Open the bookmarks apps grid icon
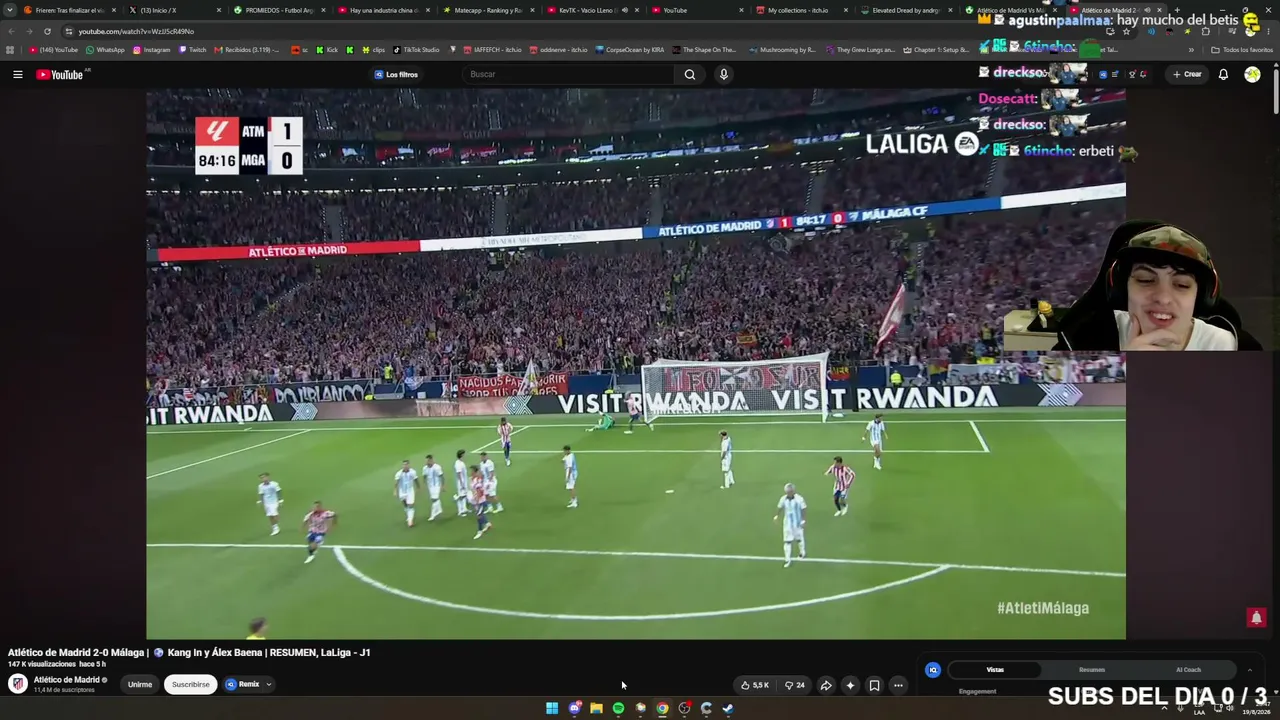The image size is (1280, 720). (x=10, y=50)
